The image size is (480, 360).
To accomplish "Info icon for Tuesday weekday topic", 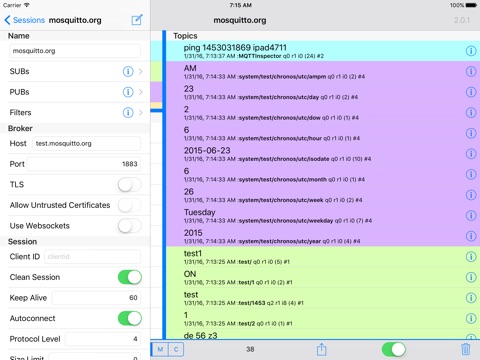I will tap(471, 216).
